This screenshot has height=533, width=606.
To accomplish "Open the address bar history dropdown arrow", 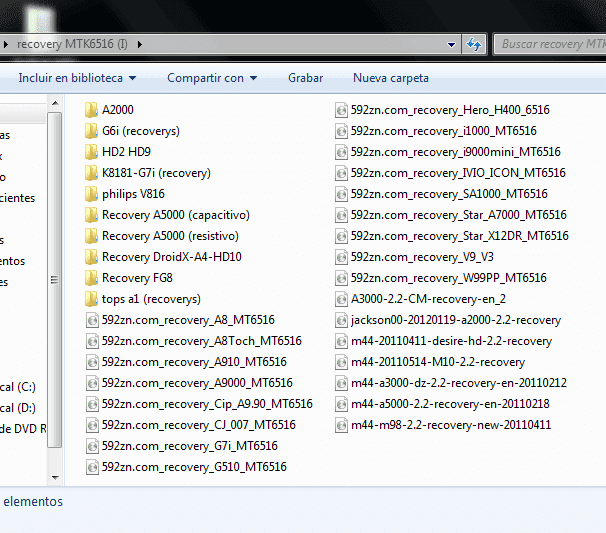I will click(451, 44).
